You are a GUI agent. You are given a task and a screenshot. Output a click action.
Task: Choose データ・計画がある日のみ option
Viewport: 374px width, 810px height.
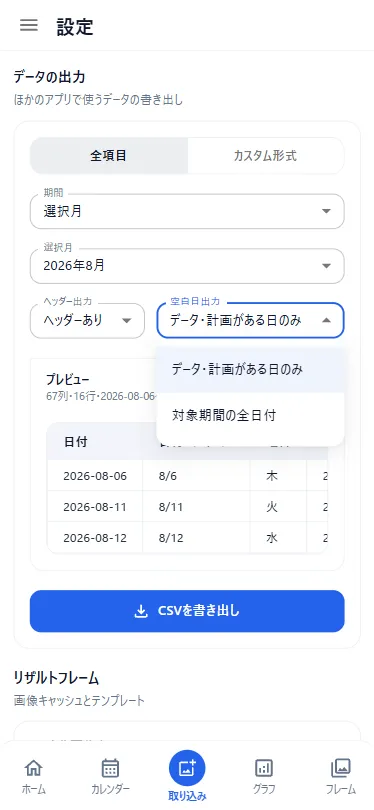tap(251, 369)
